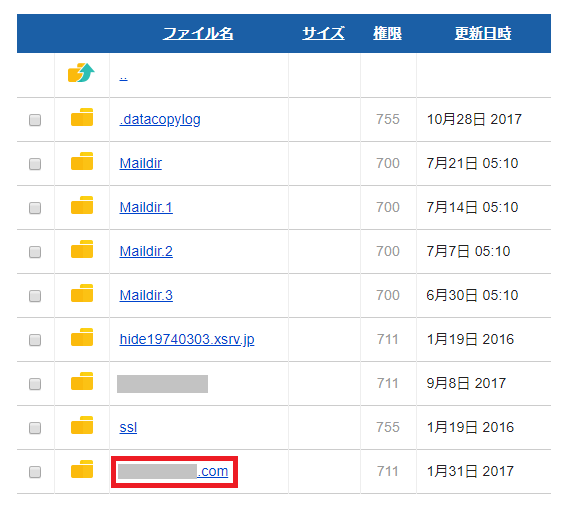570x510 pixels.
Task: Click the folder icon dated 9月8日 2017
Action: 82,381
